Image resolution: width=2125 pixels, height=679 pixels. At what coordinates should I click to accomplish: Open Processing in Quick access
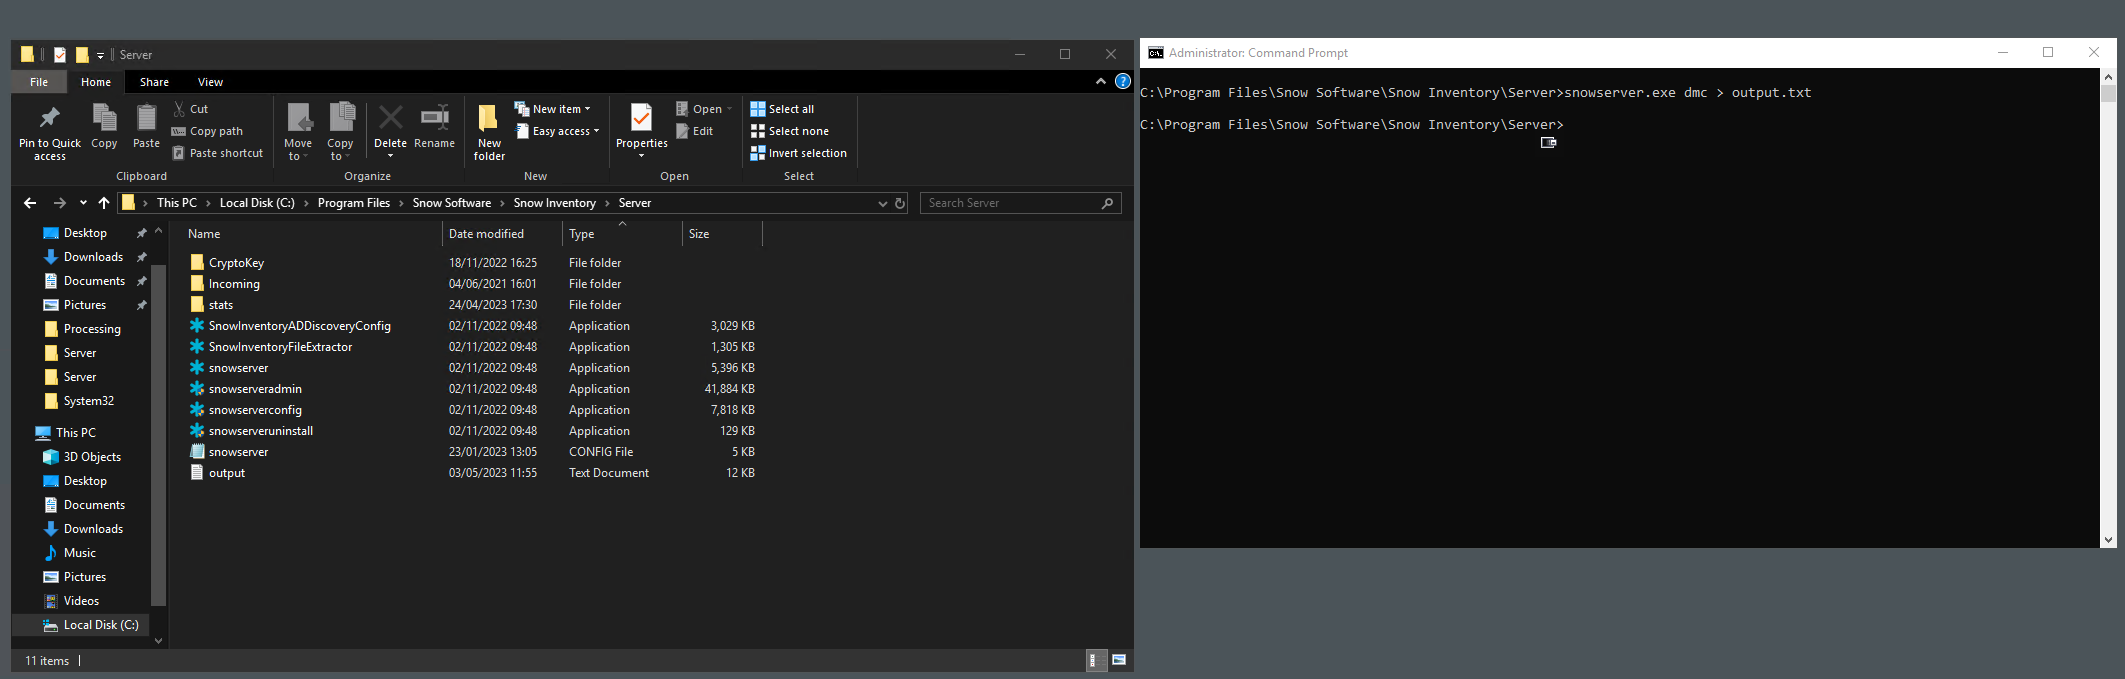click(x=92, y=329)
